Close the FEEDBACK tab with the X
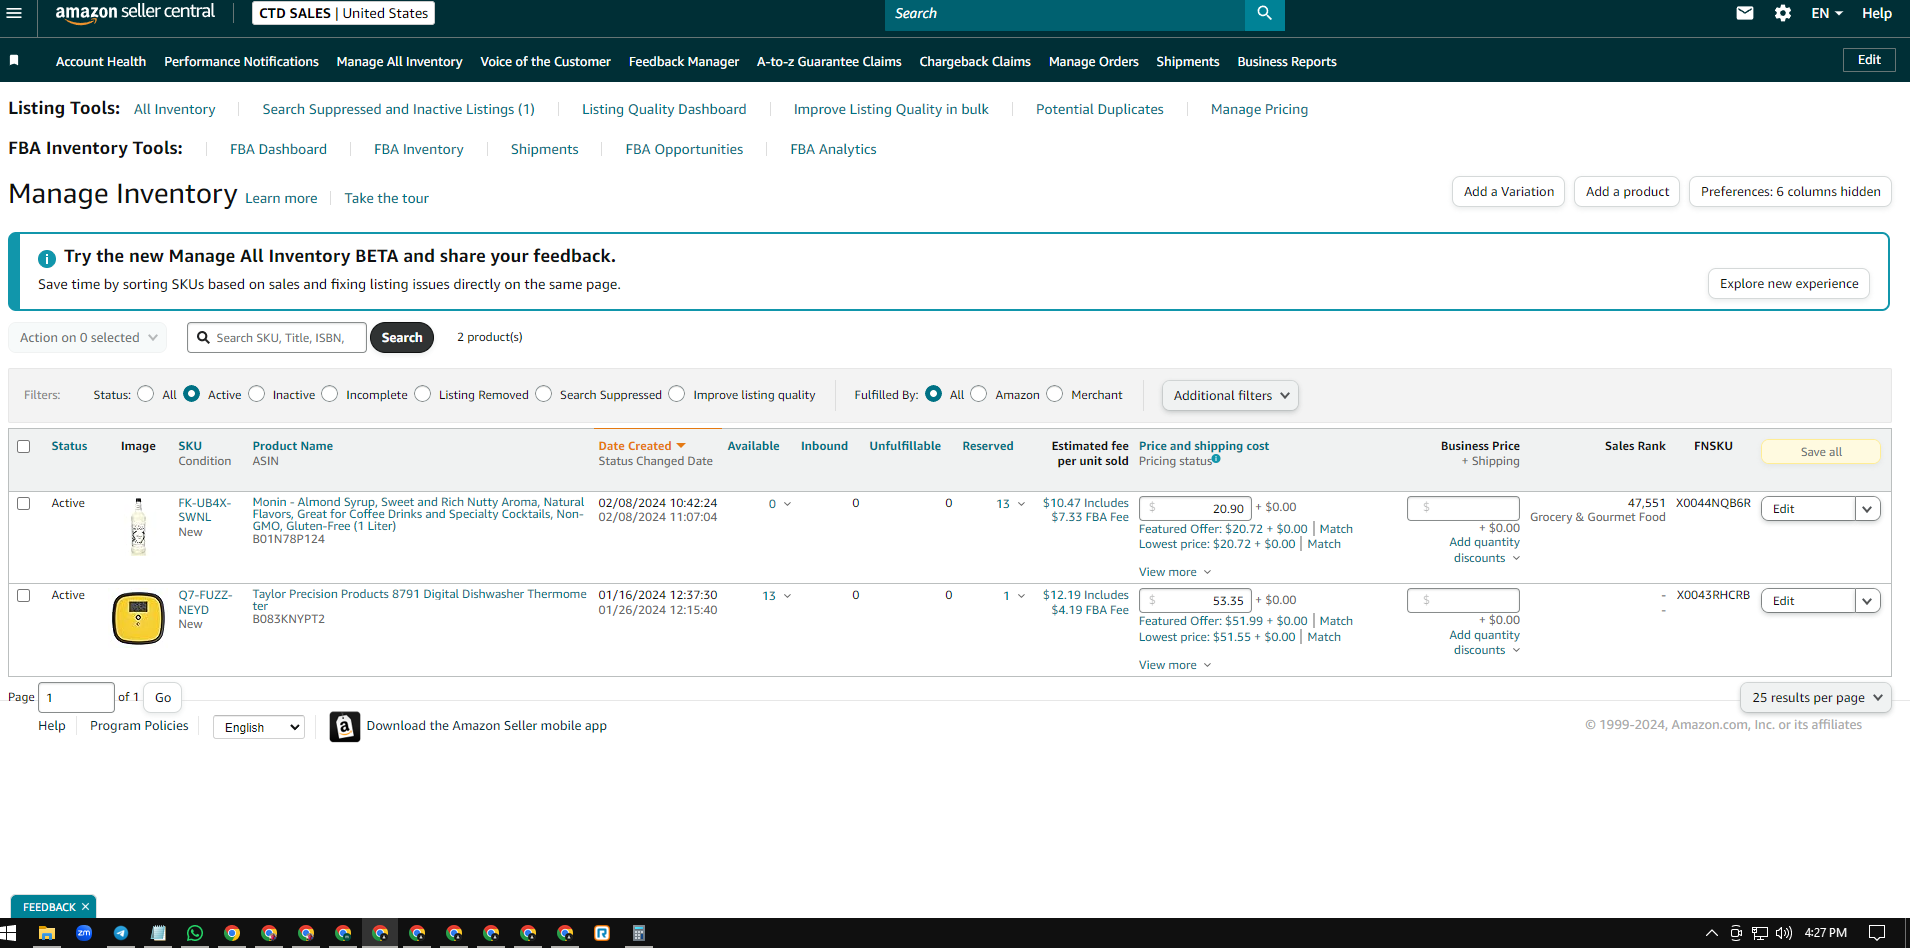 click(86, 907)
